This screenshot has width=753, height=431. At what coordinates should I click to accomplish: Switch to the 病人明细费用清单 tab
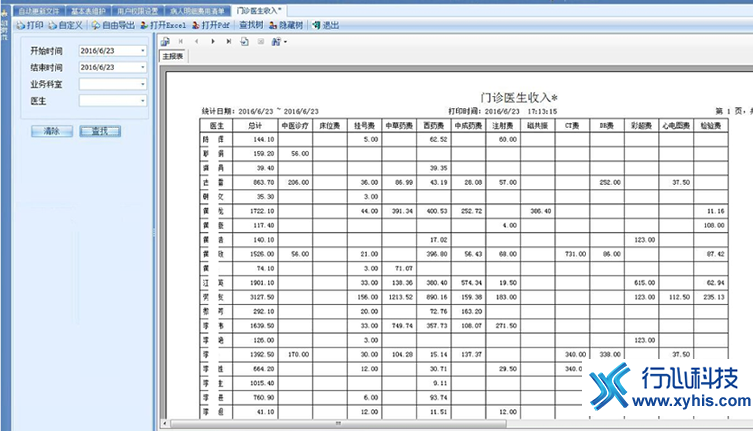pyautogui.click(x=197, y=11)
